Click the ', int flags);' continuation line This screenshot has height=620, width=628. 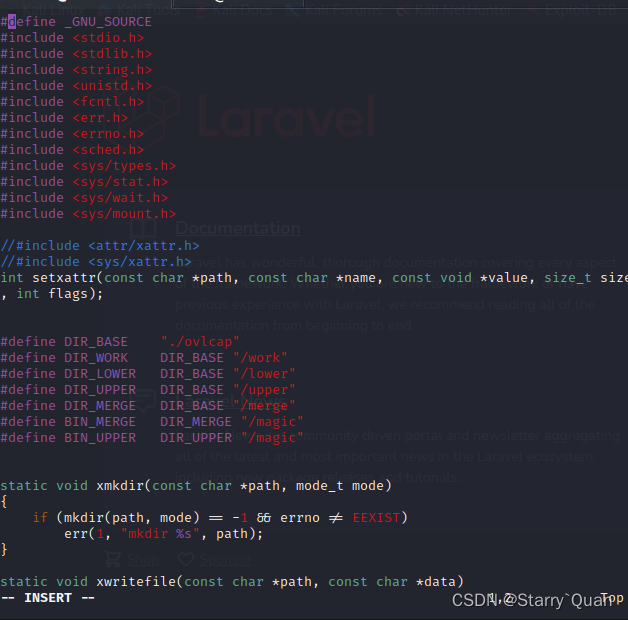(x=52, y=294)
